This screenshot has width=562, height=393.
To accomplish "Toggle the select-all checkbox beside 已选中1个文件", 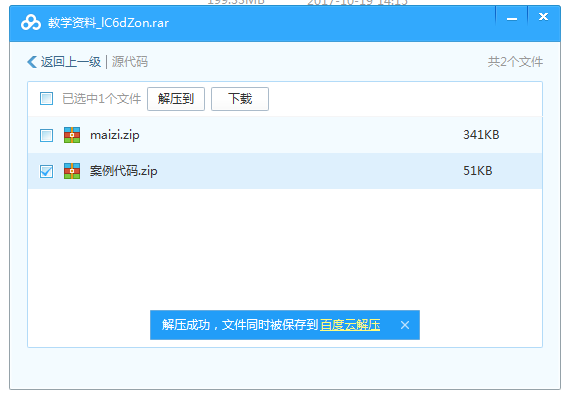I will click(x=46, y=99).
